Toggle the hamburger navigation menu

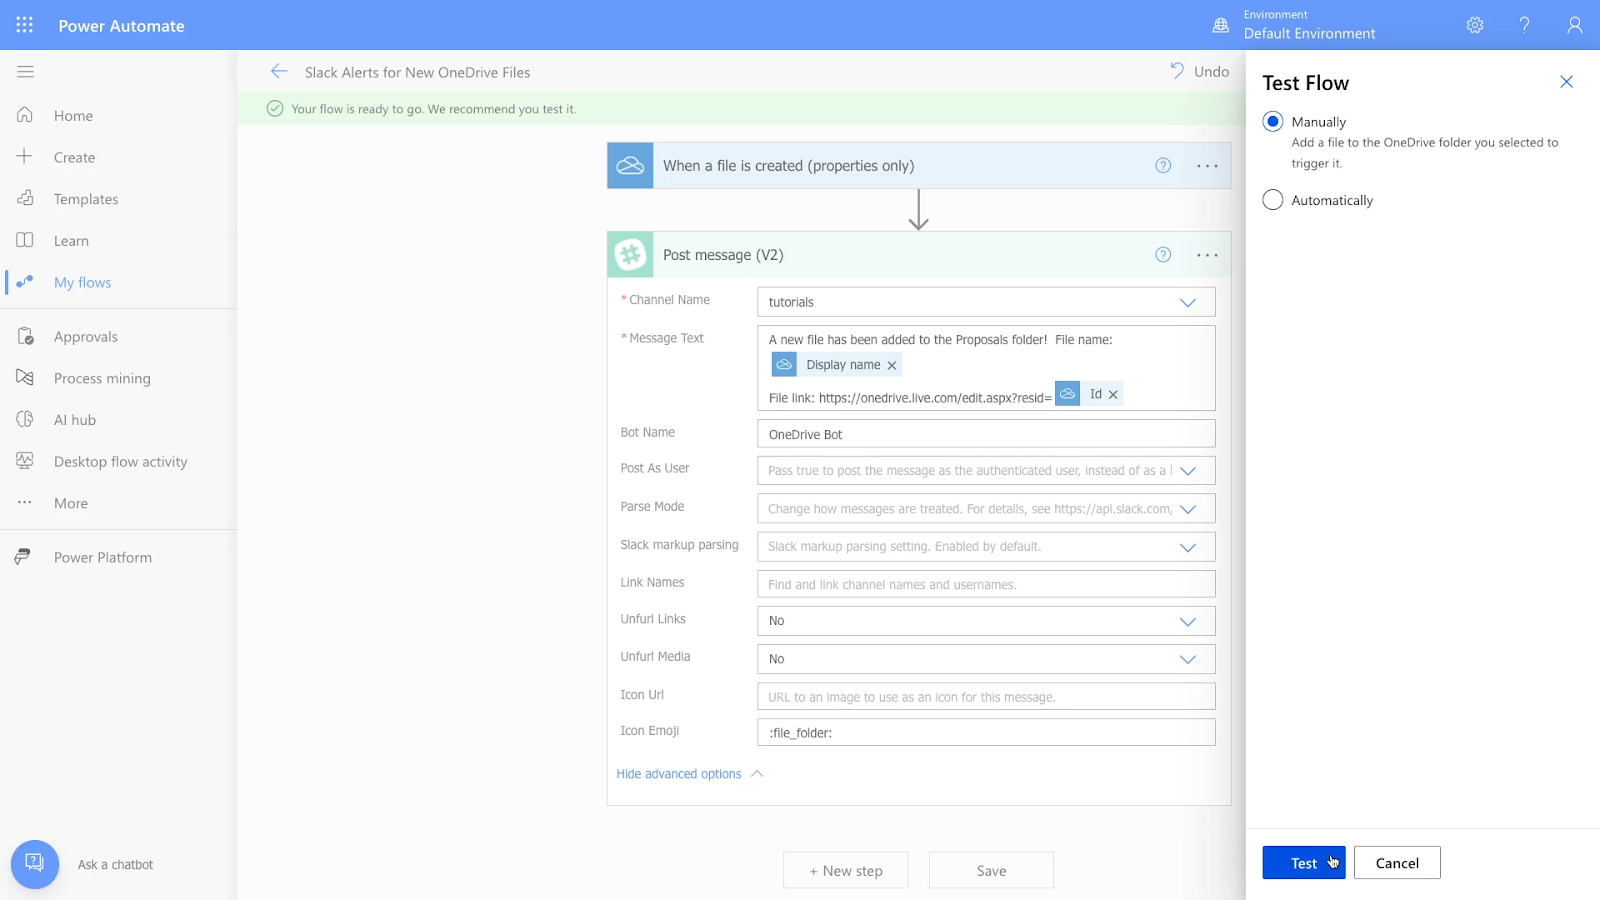coord(26,72)
